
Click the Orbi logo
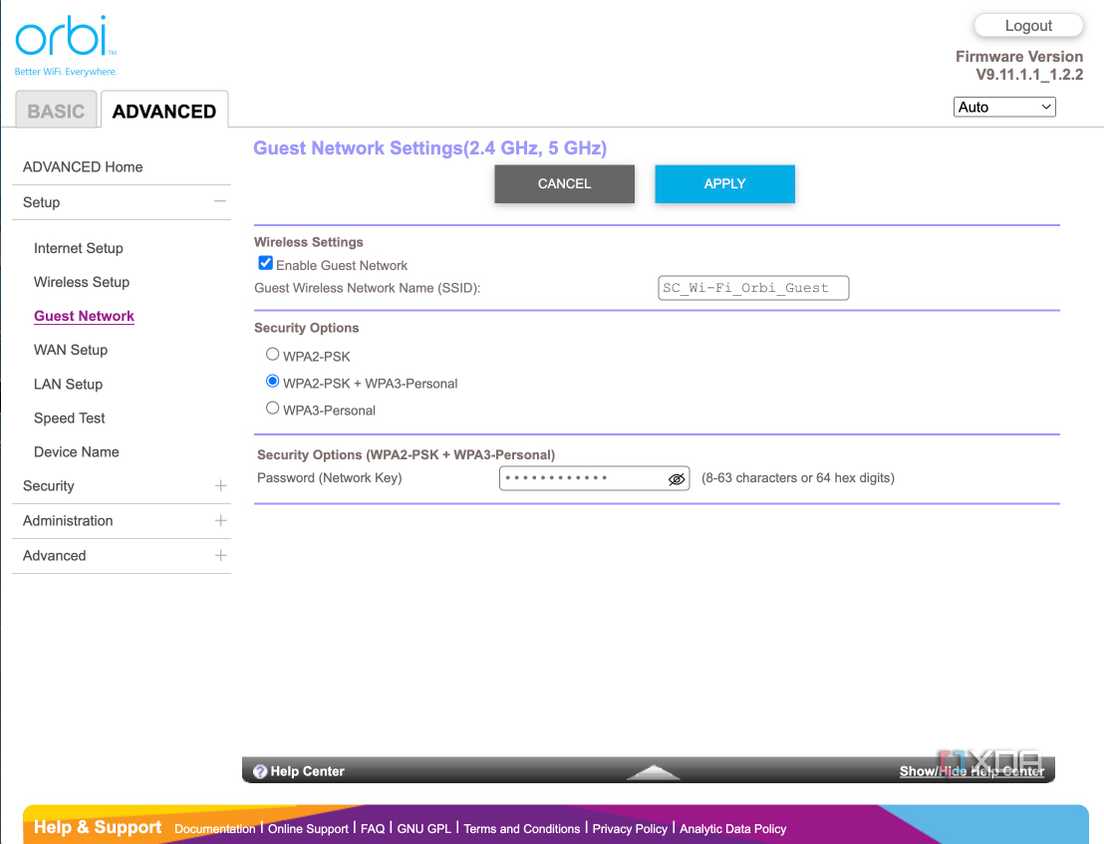[x=65, y=44]
